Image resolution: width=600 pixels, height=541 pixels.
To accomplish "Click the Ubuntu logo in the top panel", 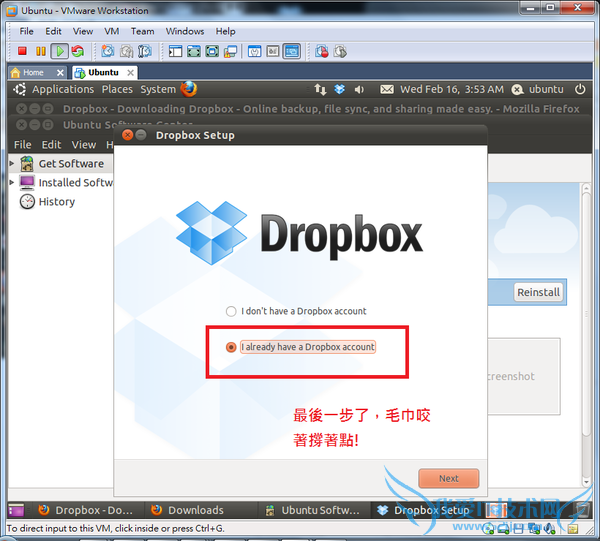I will [20, 89].
